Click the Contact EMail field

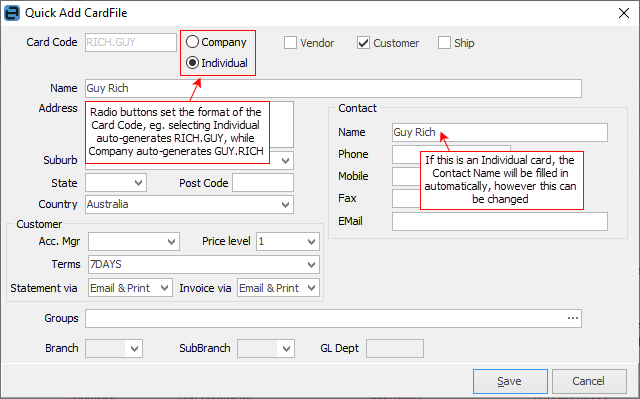tap(500, 222)
